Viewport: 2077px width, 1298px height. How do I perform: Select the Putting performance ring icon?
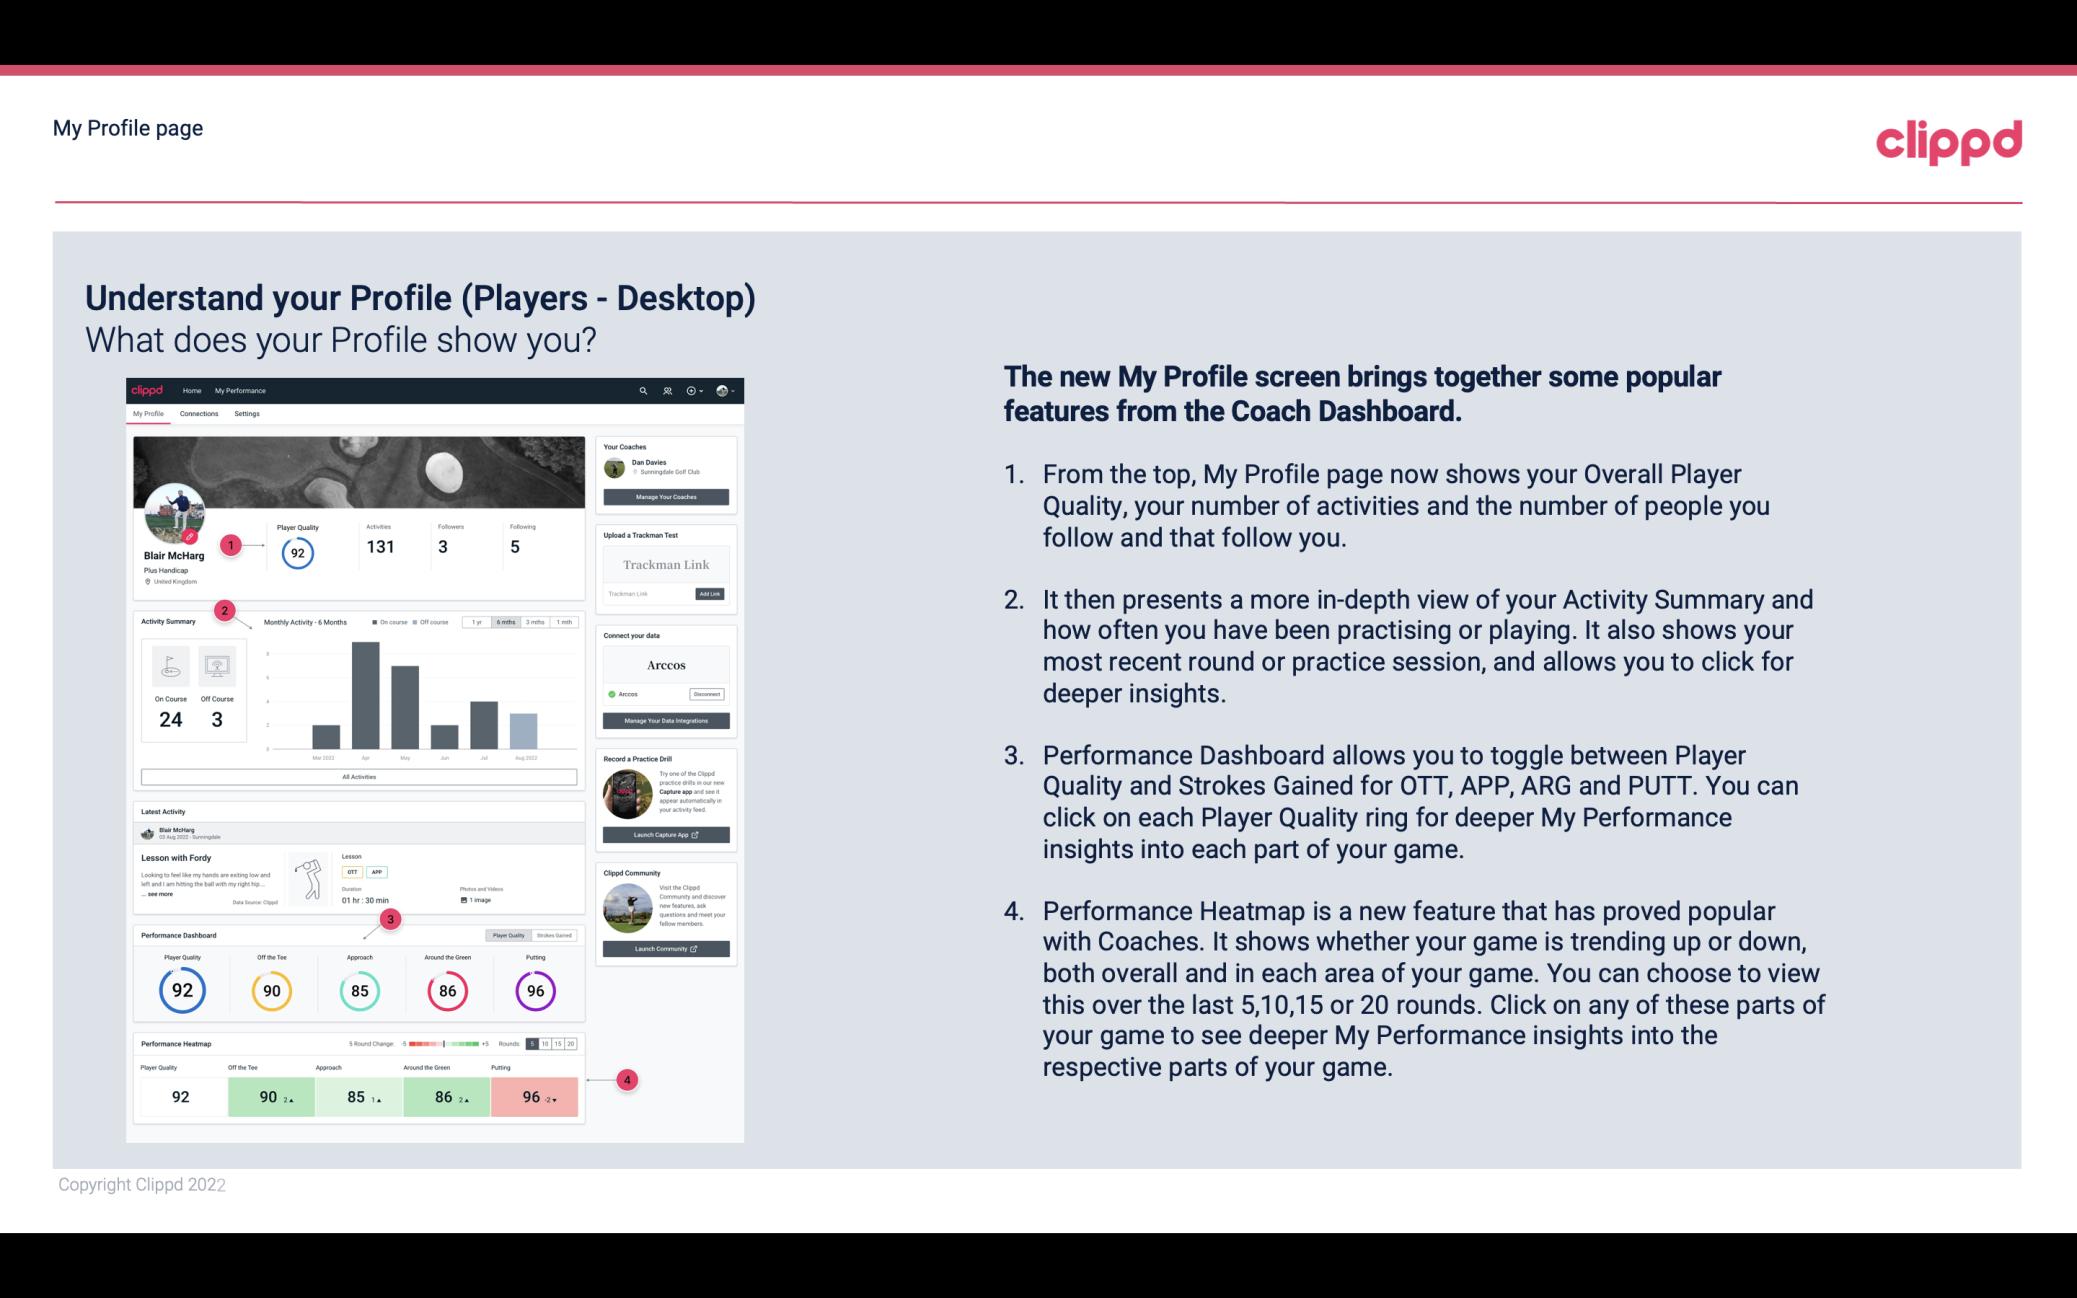[534, 990]
